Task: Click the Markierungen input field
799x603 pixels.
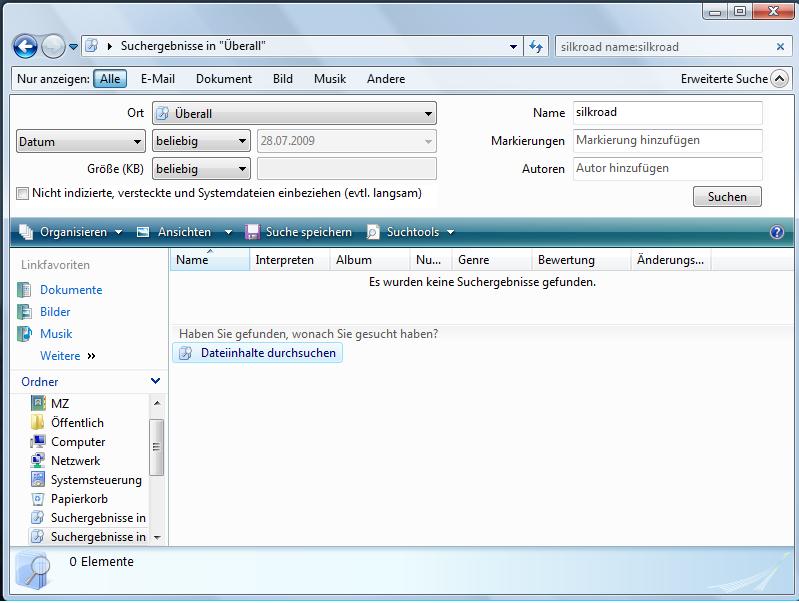Action: [667, 141]
